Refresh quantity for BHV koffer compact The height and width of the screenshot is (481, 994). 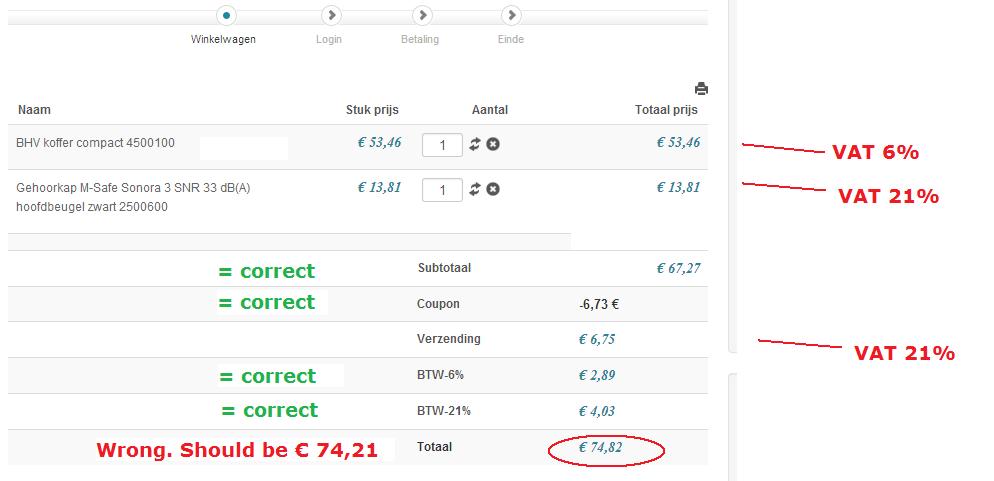475,144
